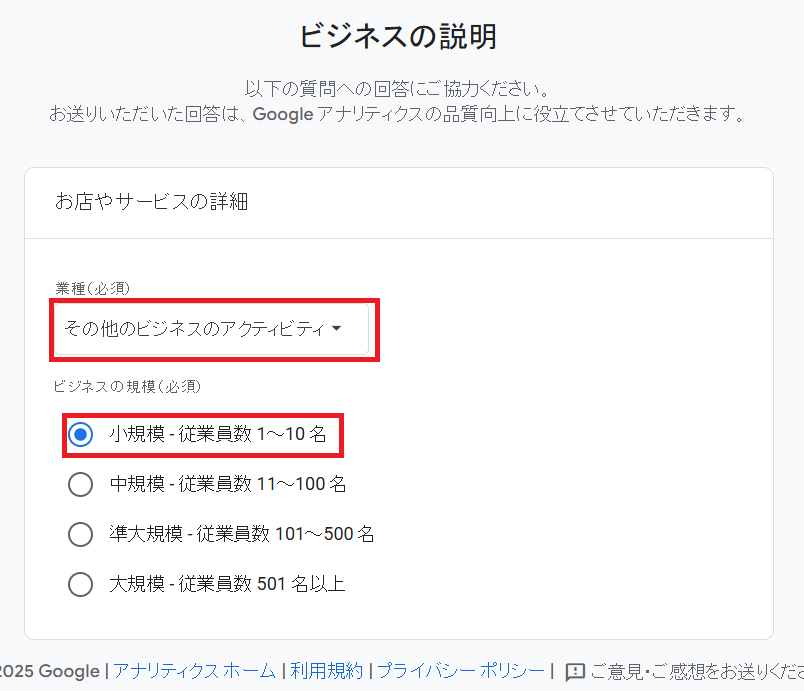
Task: Click the feedback speech-bubble icon in footer
Action: click(575, 672)
